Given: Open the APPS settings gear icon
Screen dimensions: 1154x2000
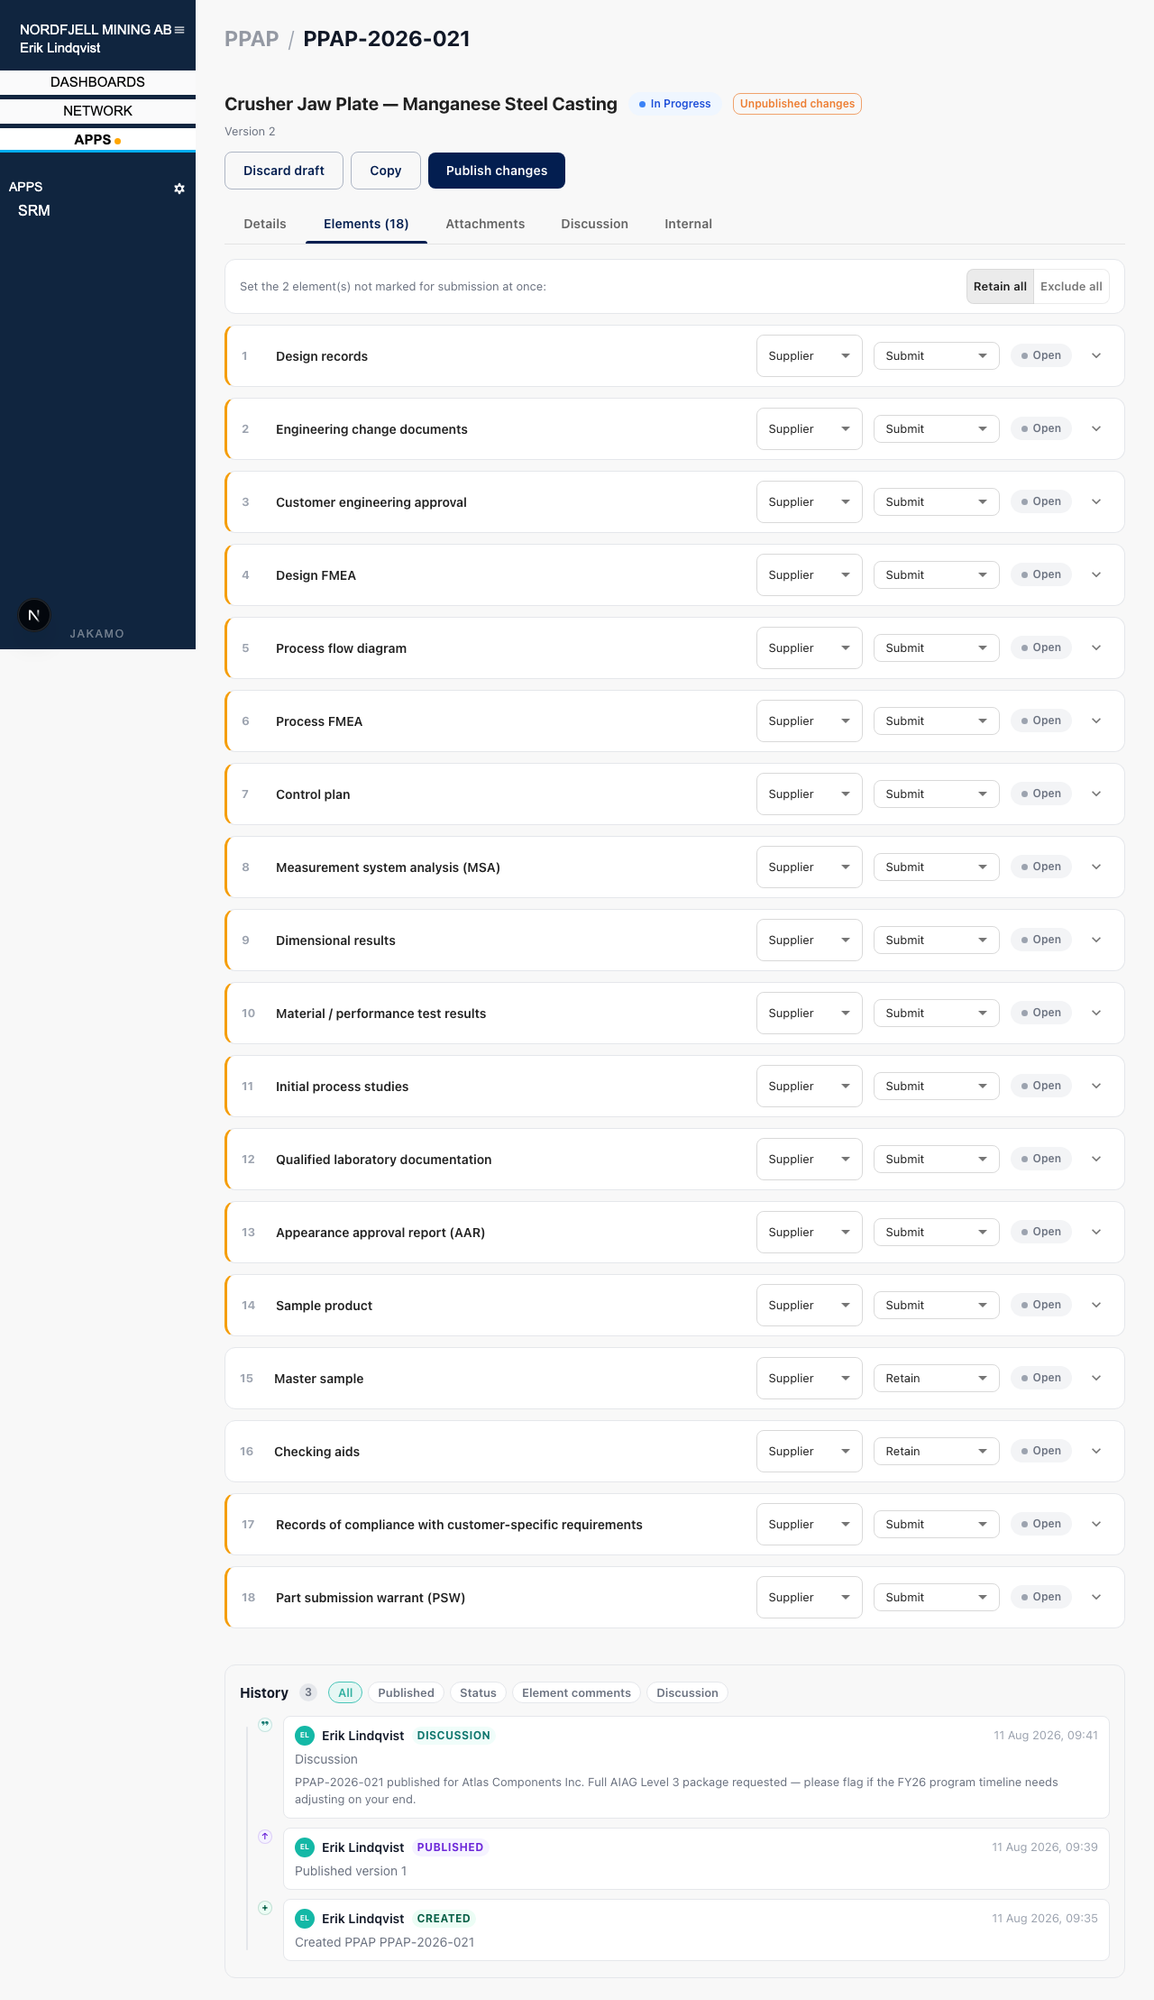Looking at the screenshot, I should (x=179, y=188).
